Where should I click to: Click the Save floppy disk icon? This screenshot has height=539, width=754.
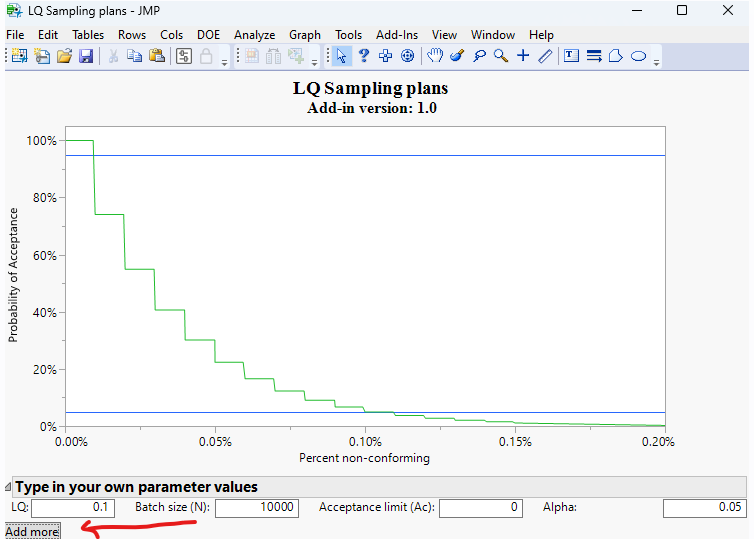tap(86, 56)
